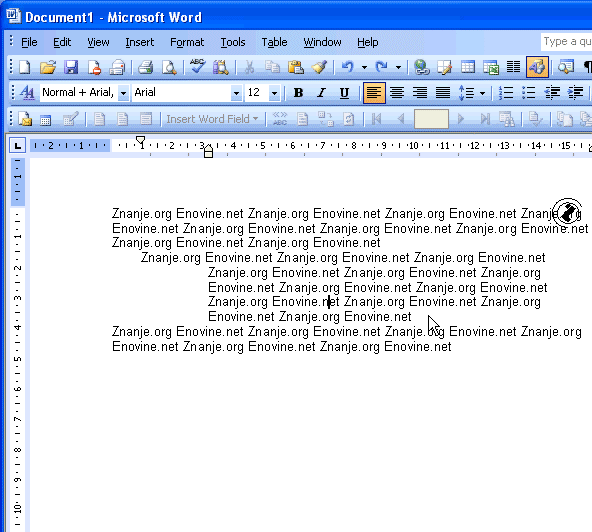Open the Document Map icon
This screenshot has height=532, width=592.
tap(566, 68)
